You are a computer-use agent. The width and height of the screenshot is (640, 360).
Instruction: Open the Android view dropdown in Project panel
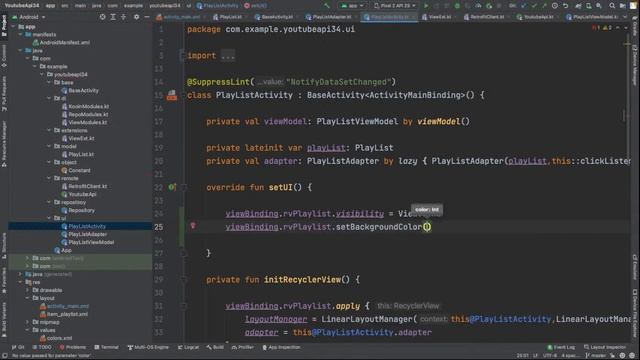pyautogui.click(x=29, y=17)
